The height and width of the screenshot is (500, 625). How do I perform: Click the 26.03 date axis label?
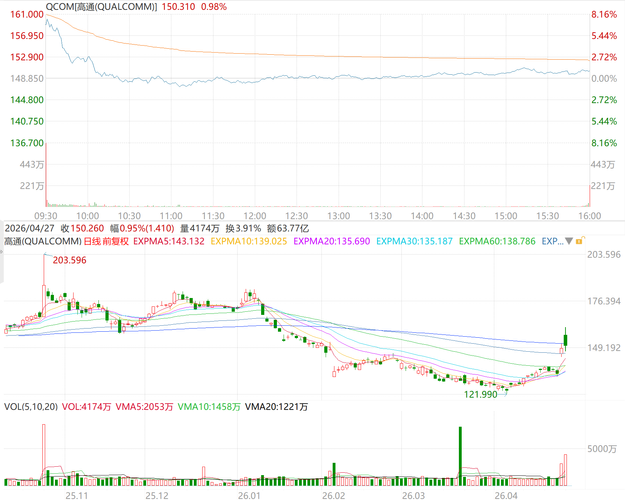(x=413, y=495)
